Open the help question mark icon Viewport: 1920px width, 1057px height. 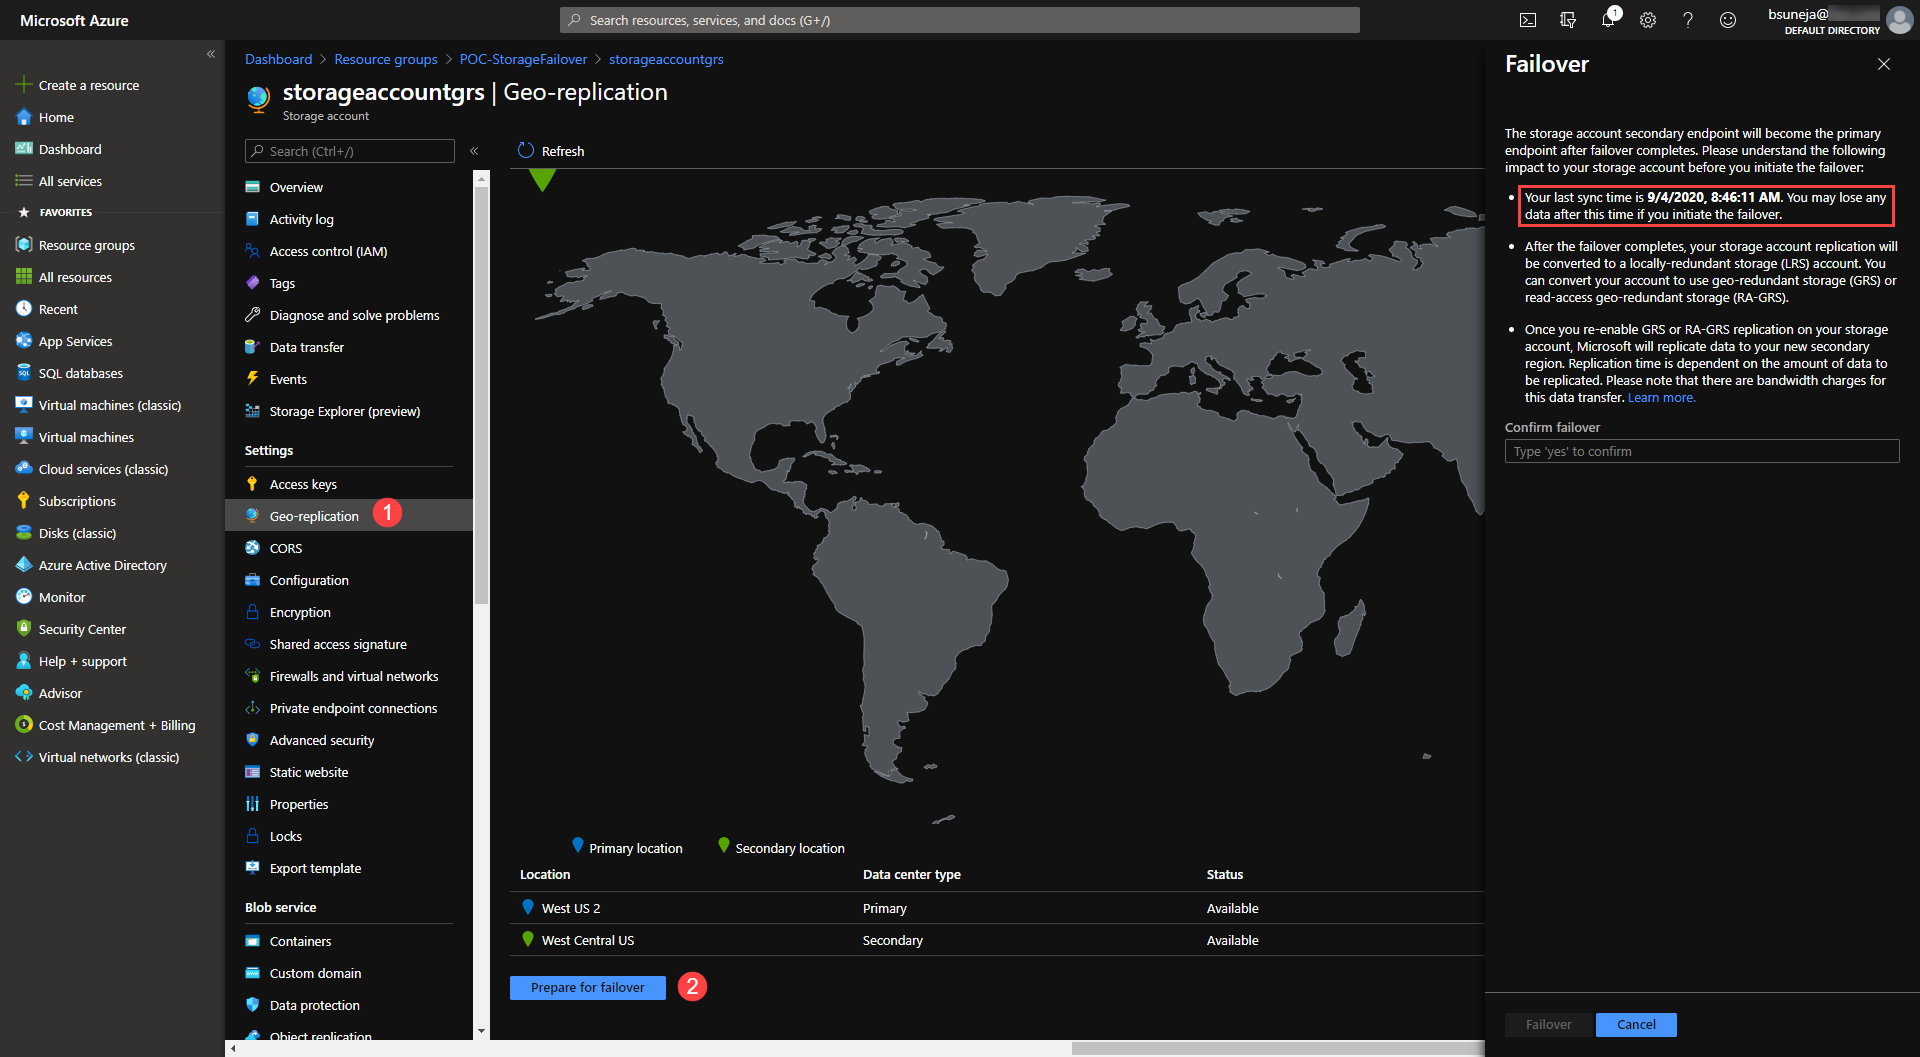(1688, 20)
